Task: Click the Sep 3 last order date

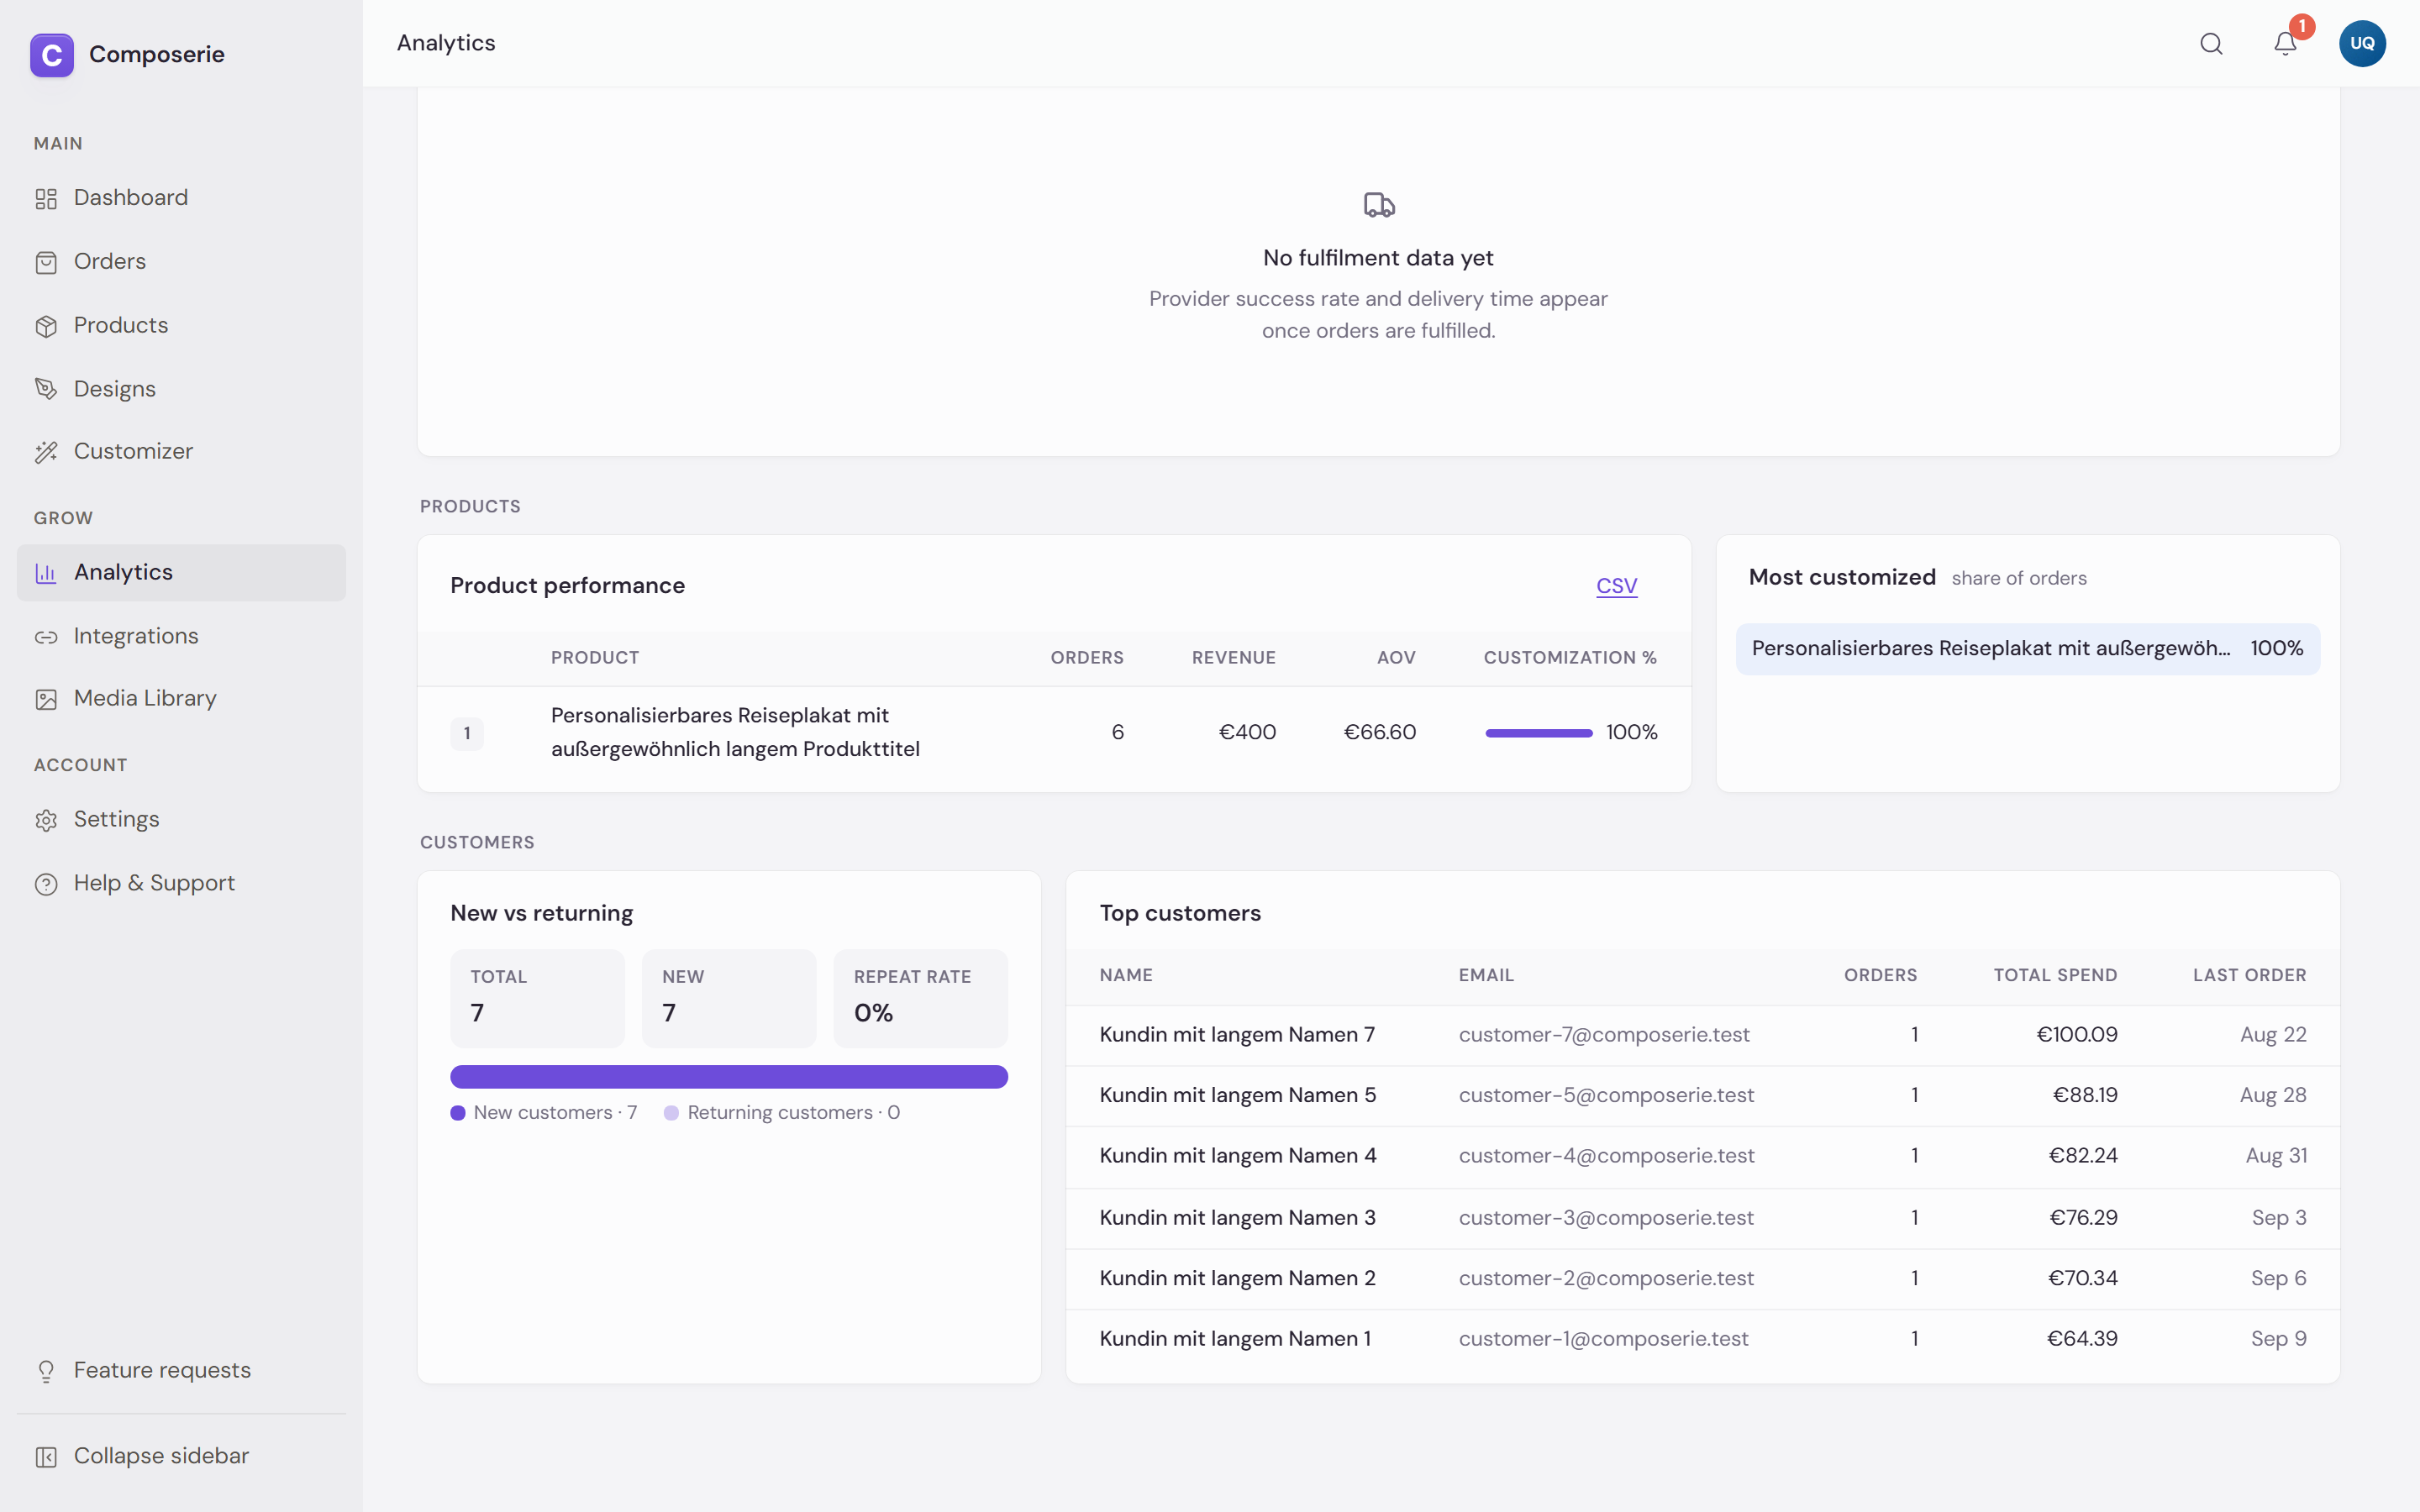Action: point(2279,1218)
